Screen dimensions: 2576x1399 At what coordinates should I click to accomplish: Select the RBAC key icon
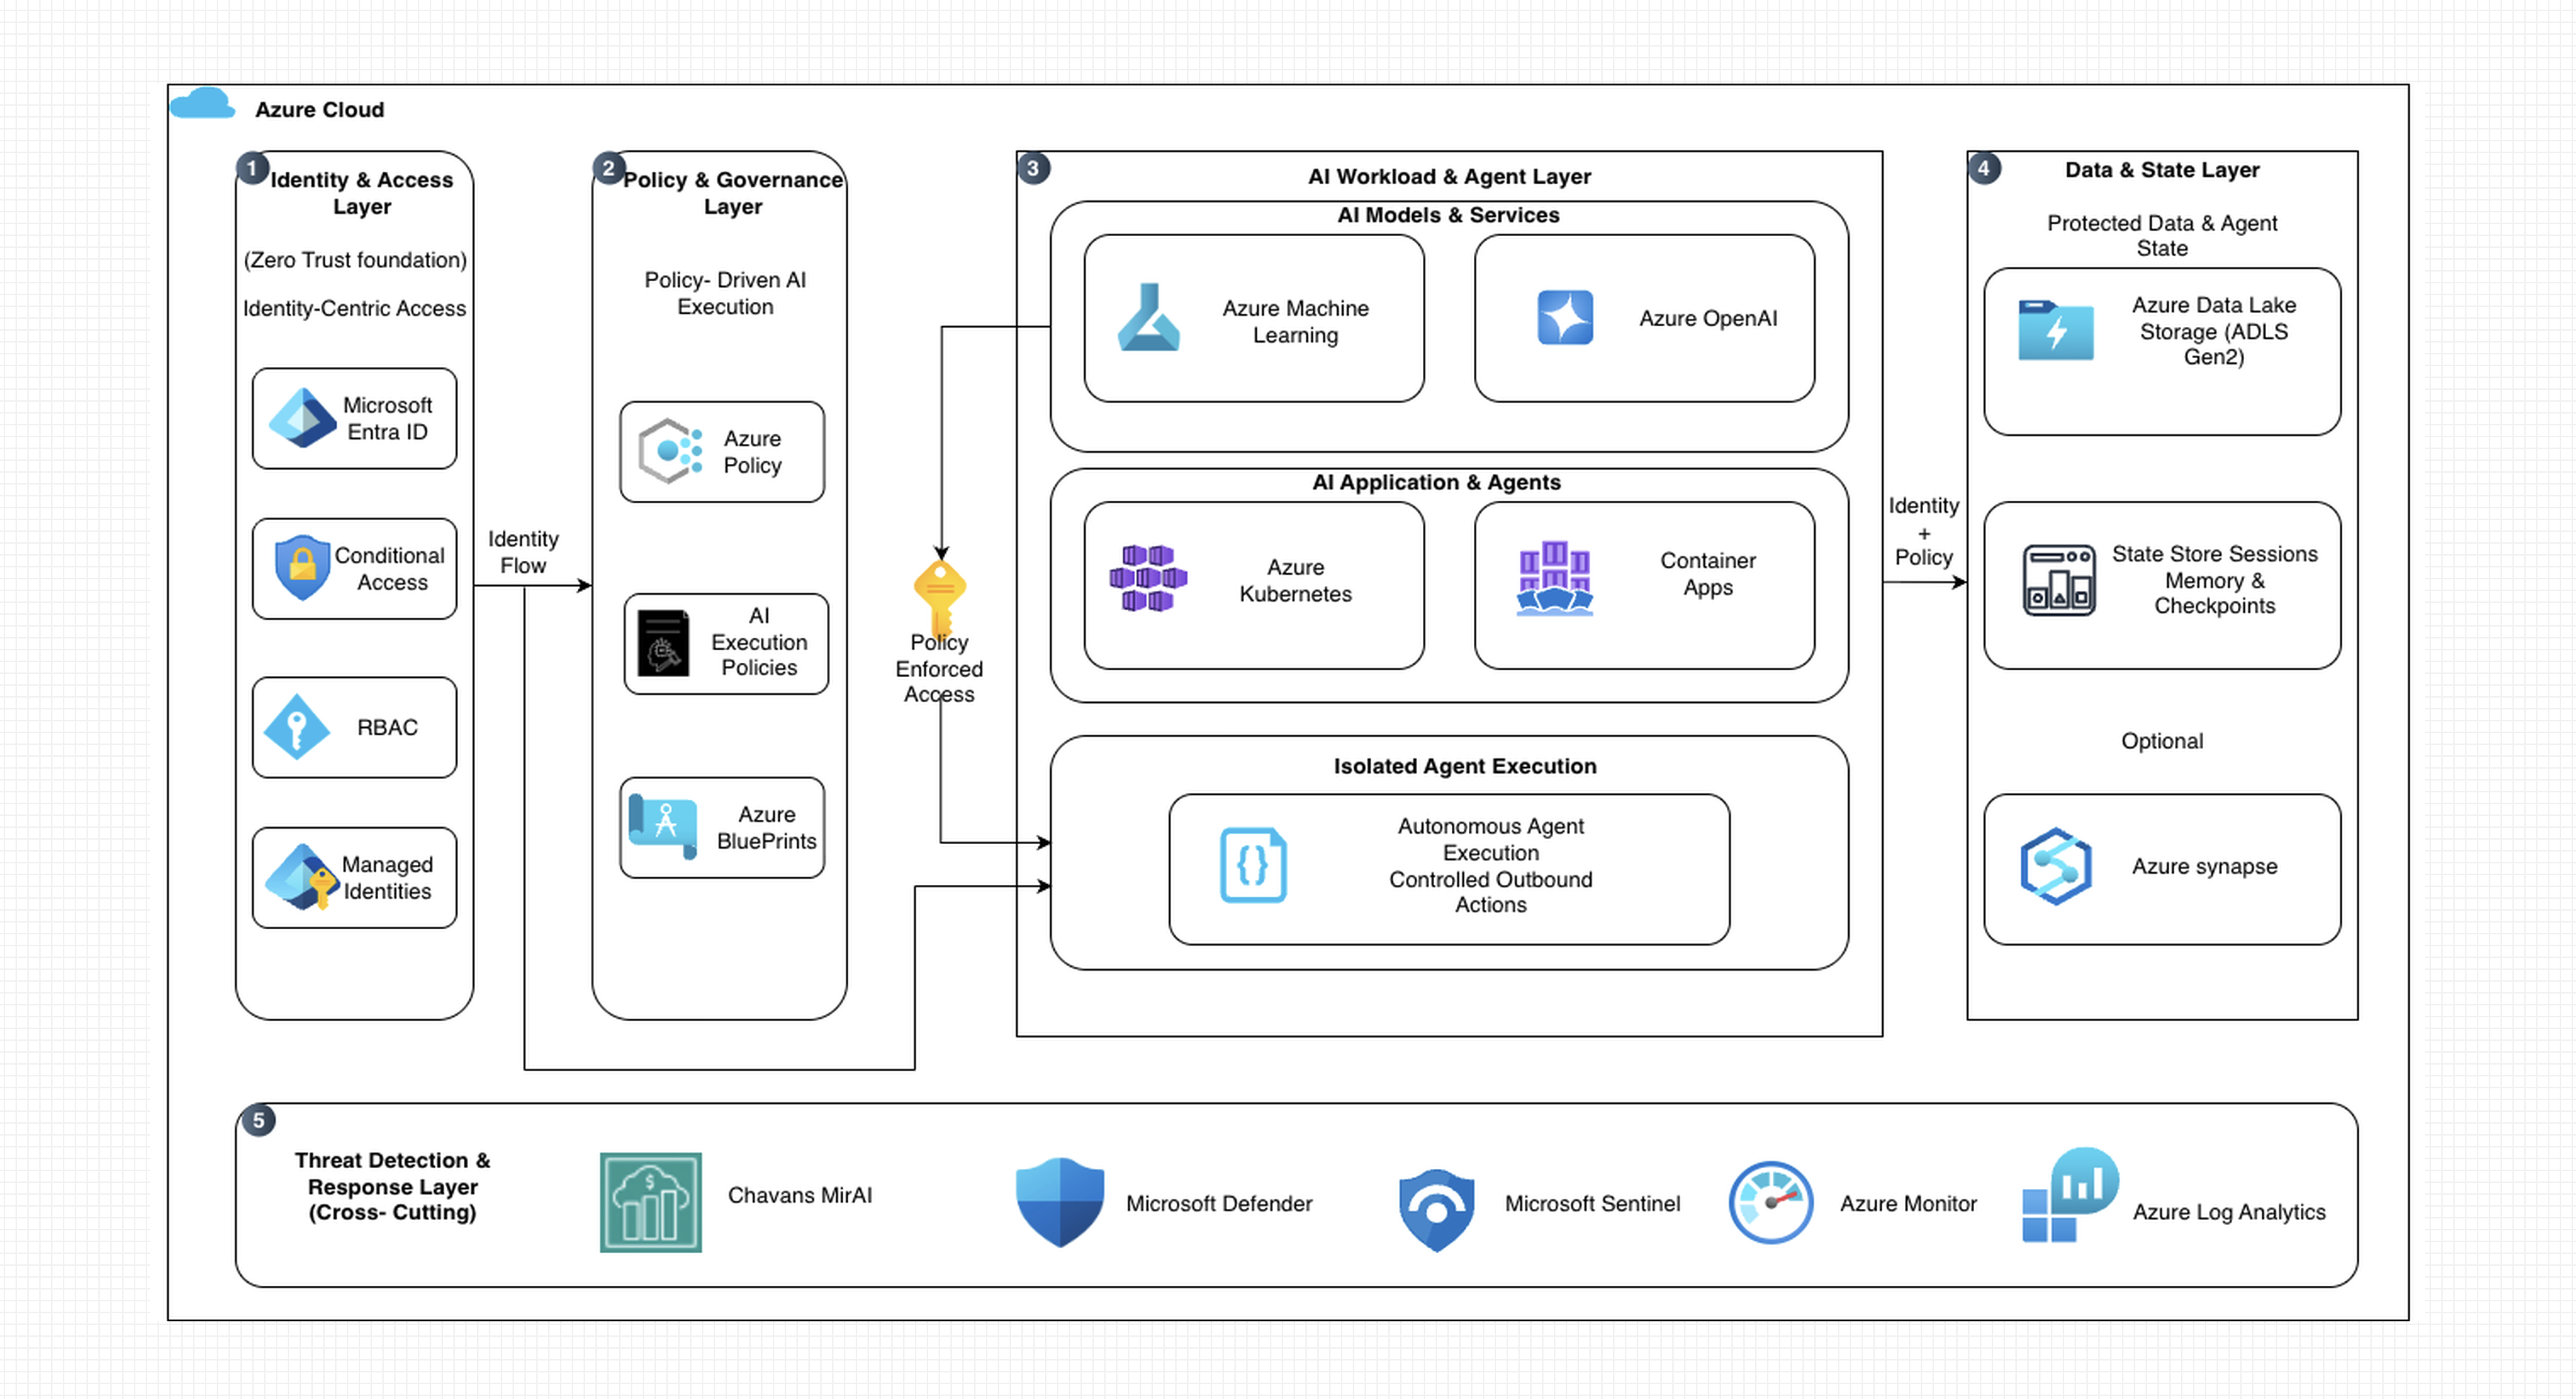coord(296,727)
